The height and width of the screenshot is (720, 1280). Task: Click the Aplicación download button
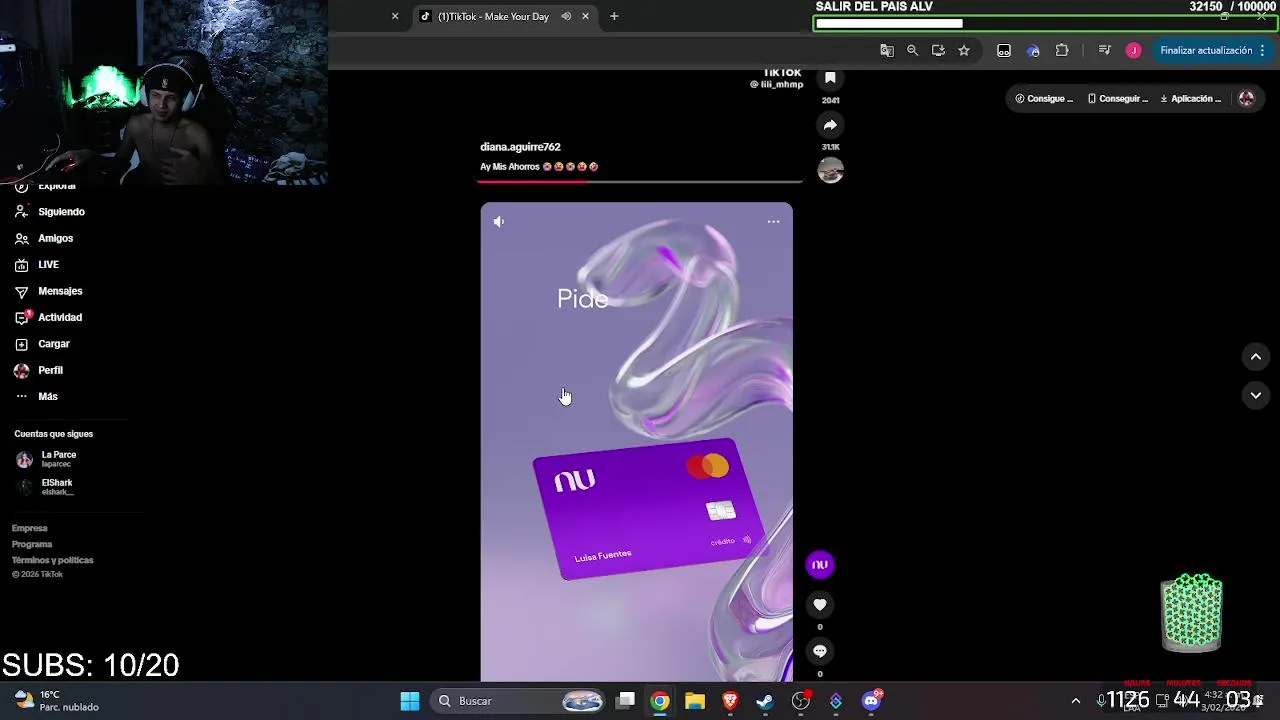pos(1191,99)
